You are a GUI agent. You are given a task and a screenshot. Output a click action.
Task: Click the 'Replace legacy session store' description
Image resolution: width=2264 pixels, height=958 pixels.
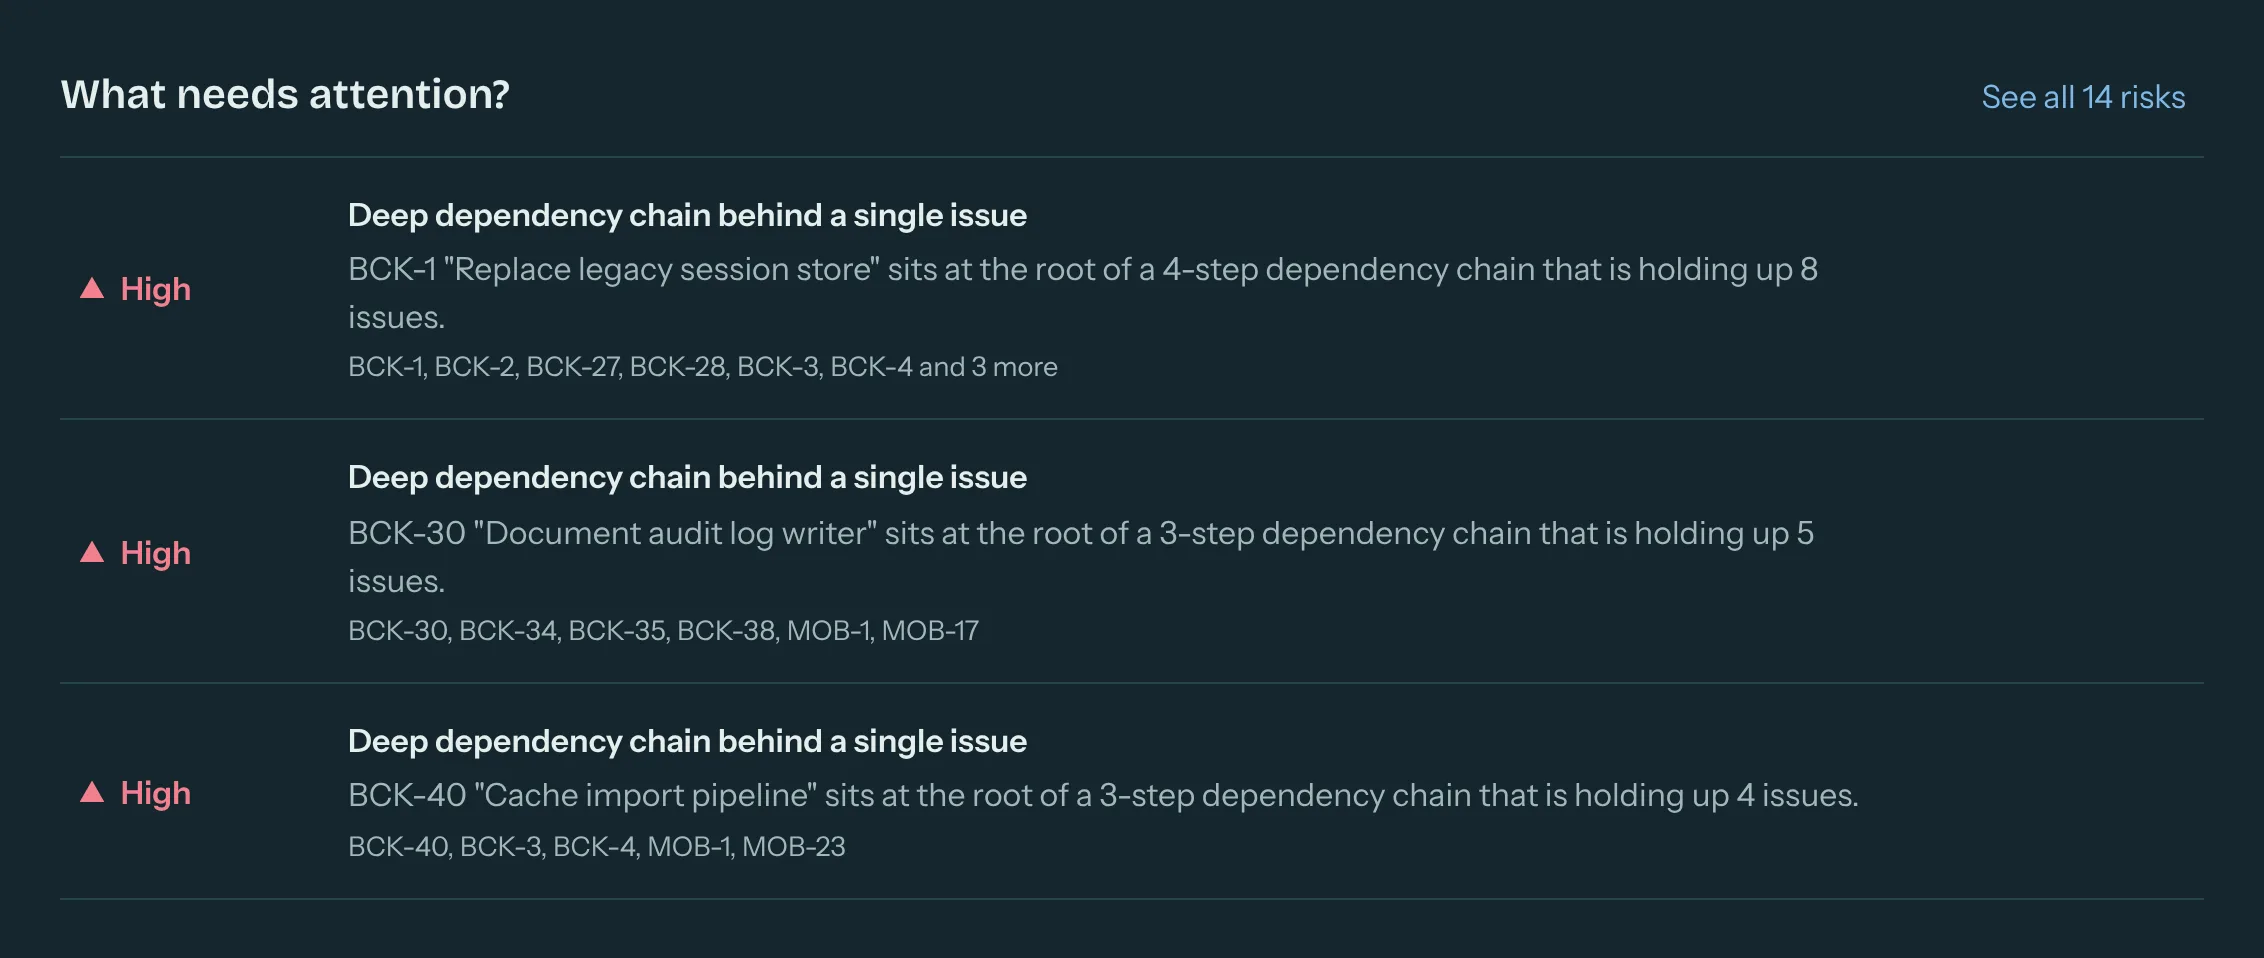click(x=1083, y=293)
